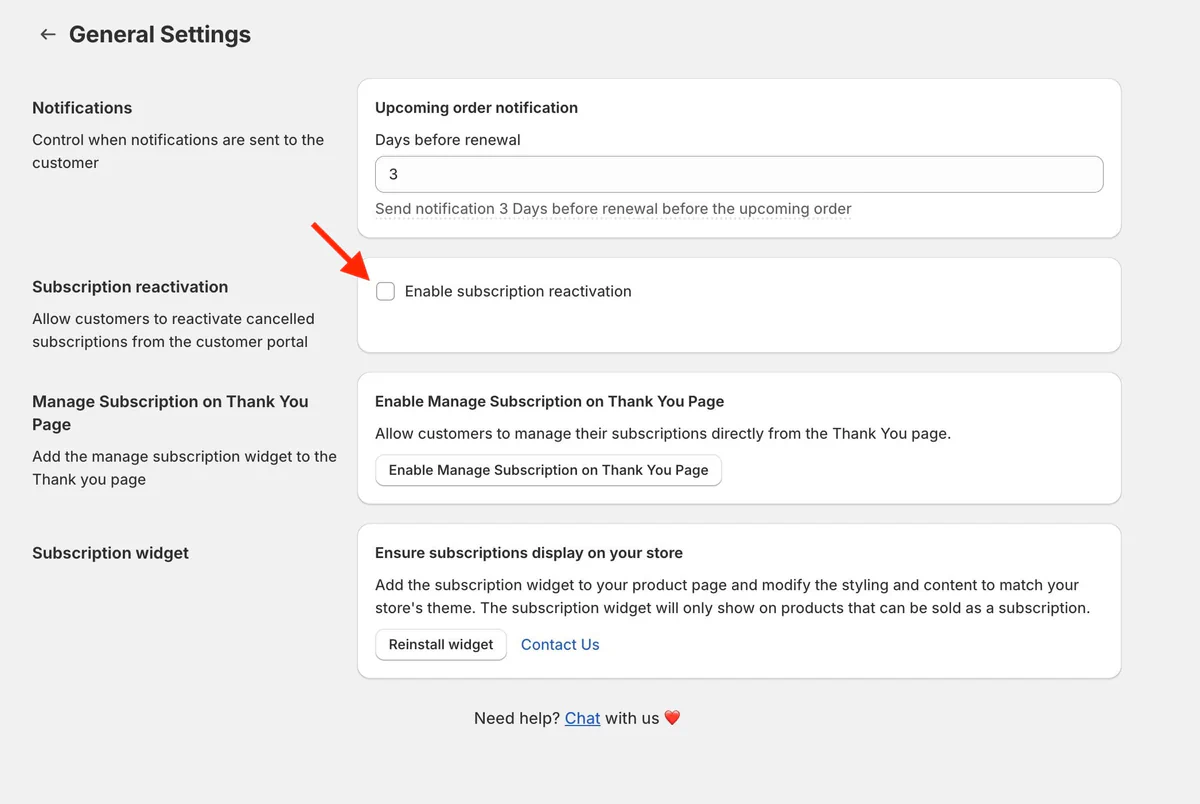
Task: Click the Subscription widget section heading
Action: pyautogui.click(x=110, y=553)
